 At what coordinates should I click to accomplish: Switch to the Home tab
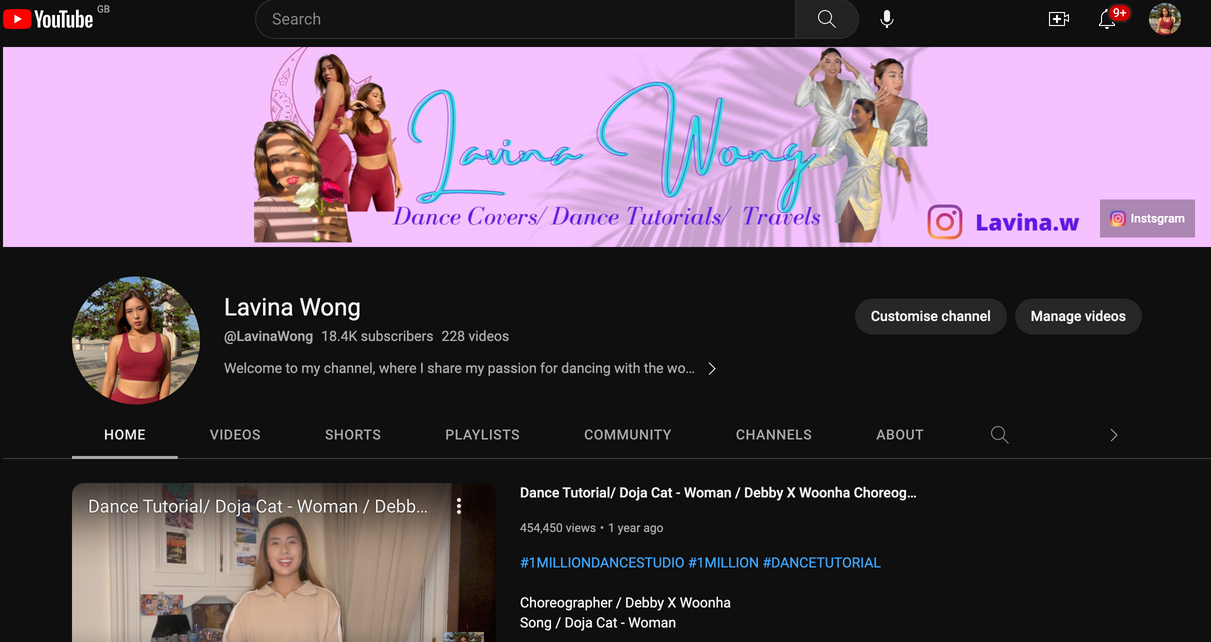125,435
